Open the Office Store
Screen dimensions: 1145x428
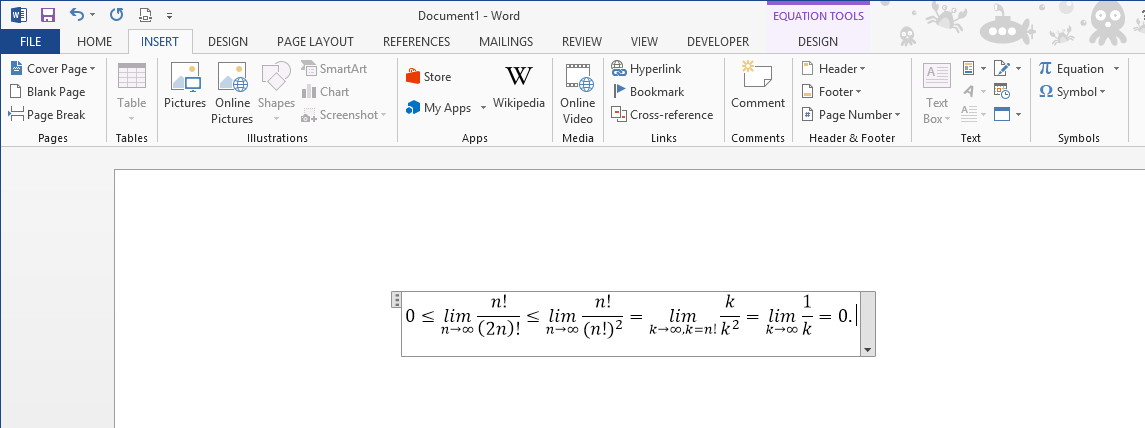[x=429, y=77]
